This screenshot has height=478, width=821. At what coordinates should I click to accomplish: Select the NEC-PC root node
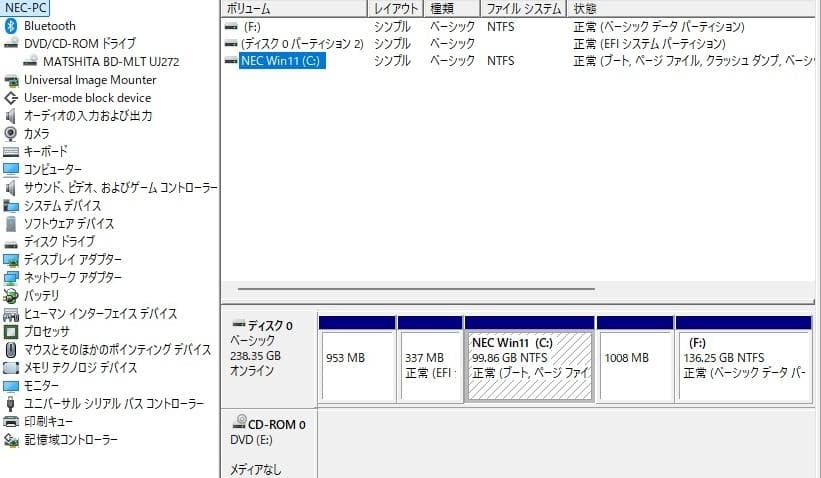tap(26, 8)
